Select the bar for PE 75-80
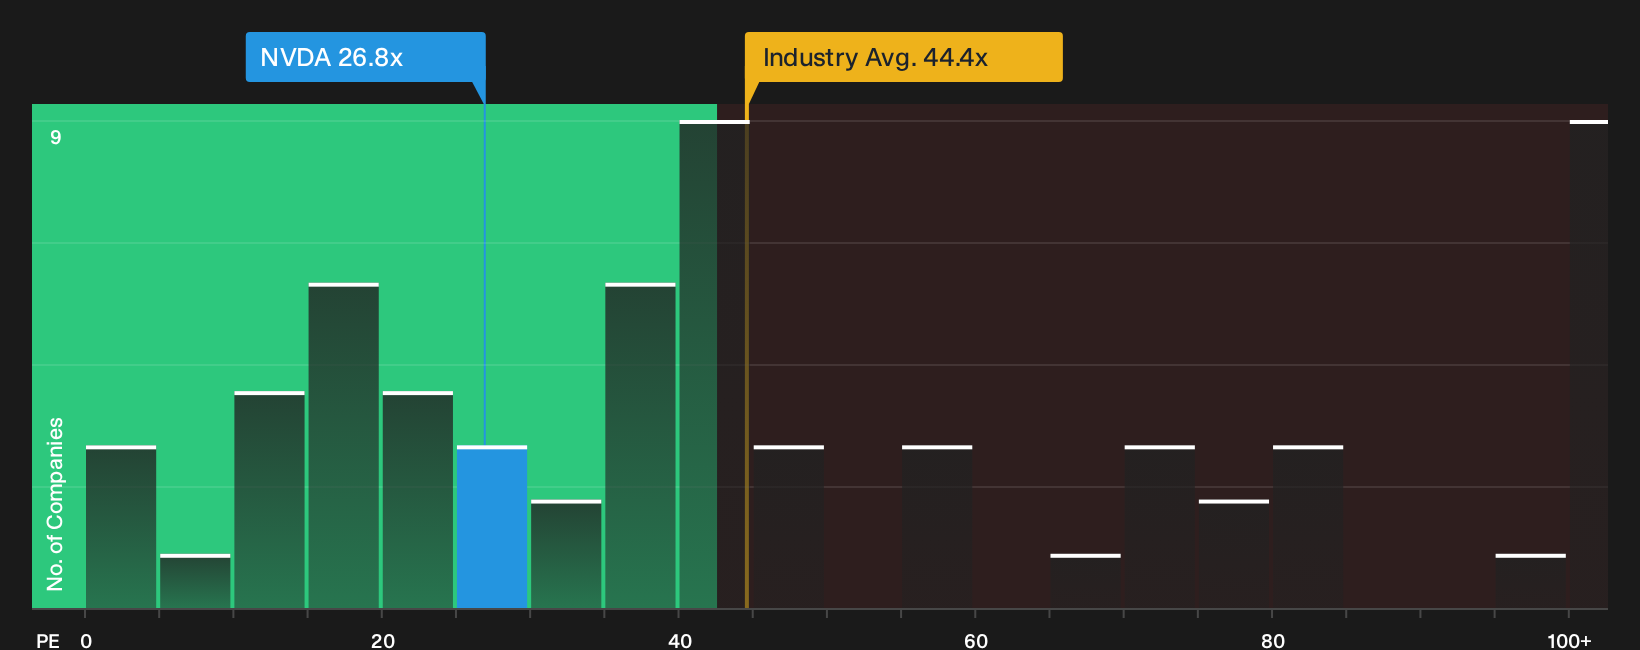The image size is (1640, 650). coord(1234,554)
